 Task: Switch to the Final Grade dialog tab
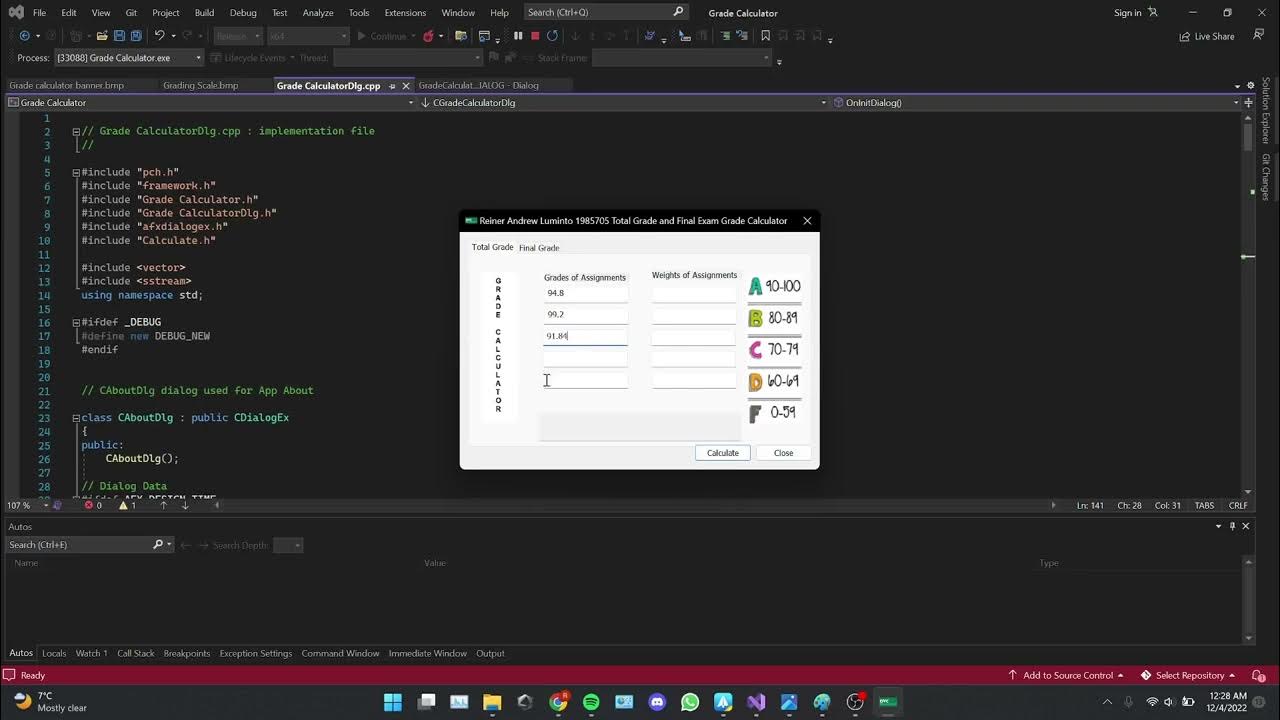click(x=539, y=248)
